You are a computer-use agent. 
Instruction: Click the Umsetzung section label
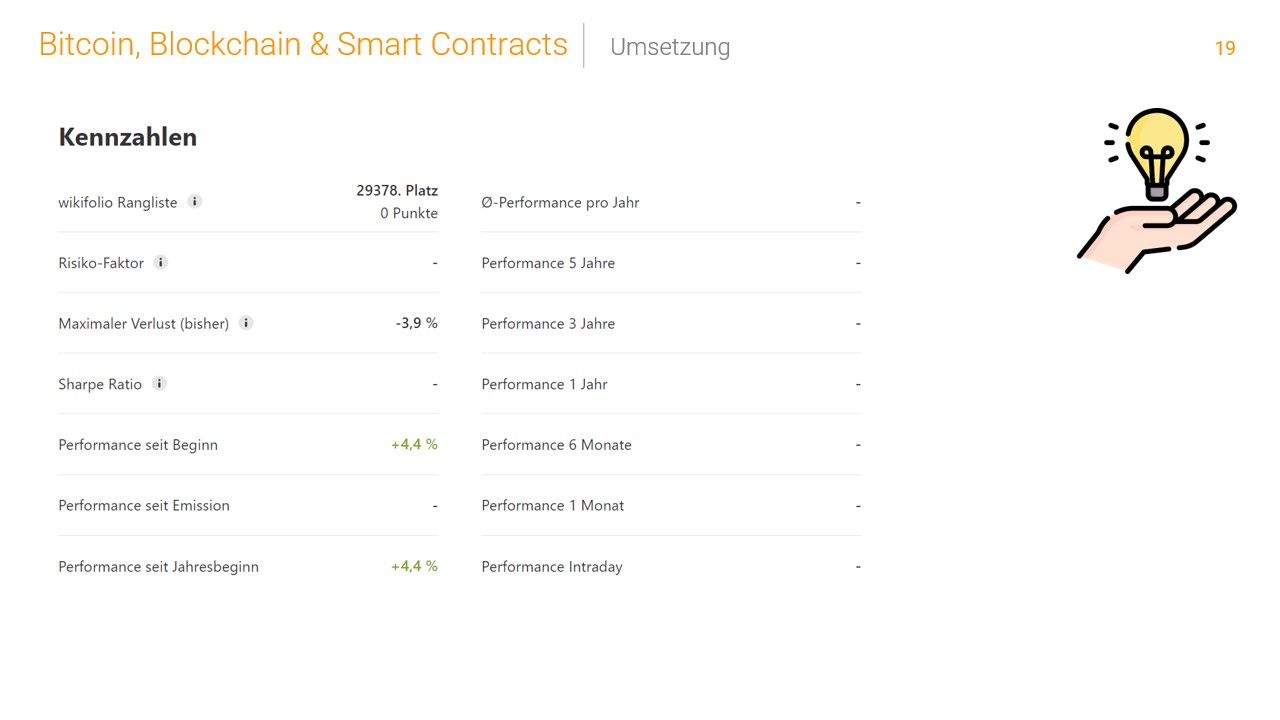point(670,47)
